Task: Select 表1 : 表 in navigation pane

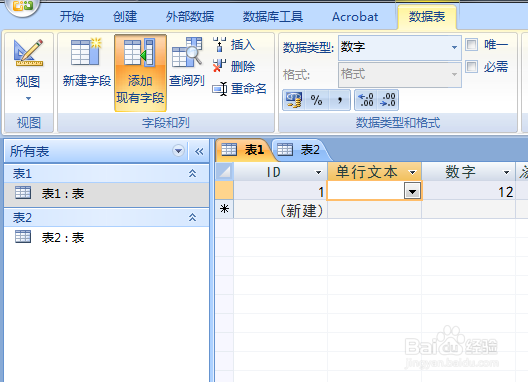Action: point(106,194)
